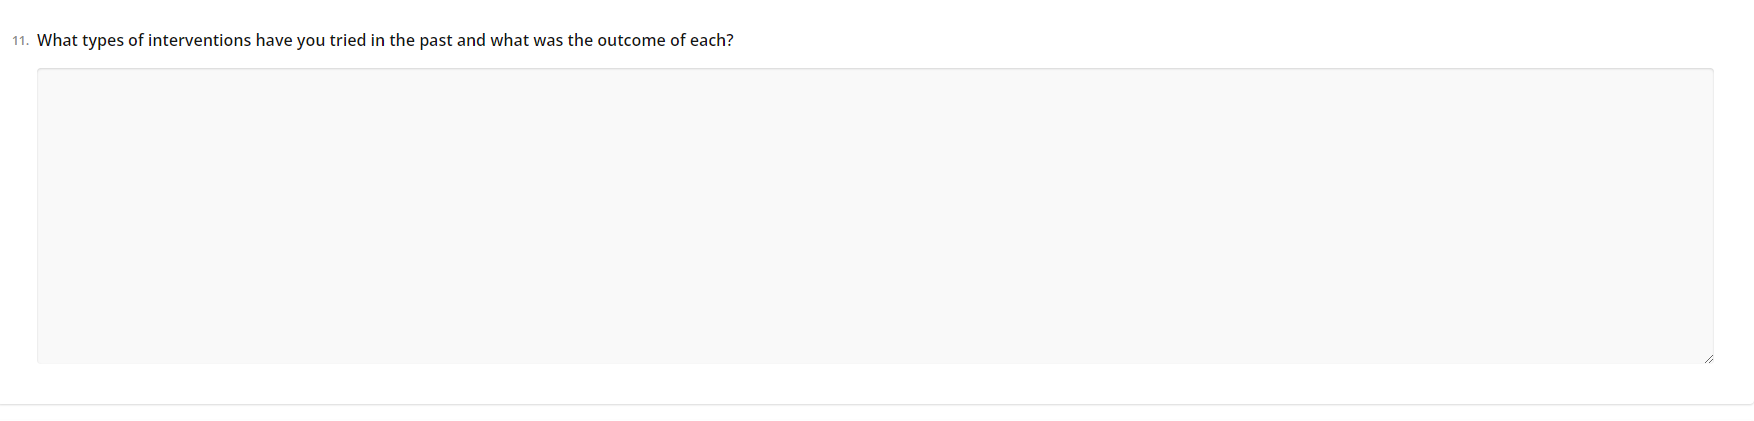Click the word "types" in the question

(103, 41)
